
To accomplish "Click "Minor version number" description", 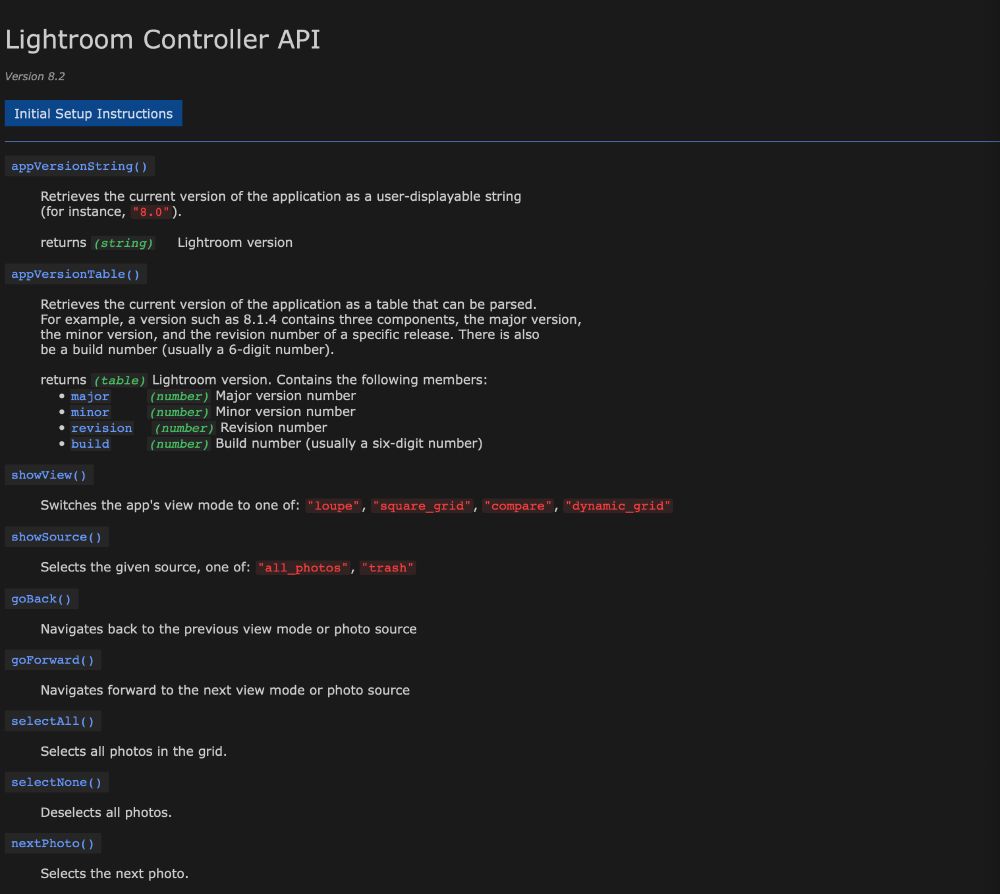I will pyautogui.click(x=285, y=411).
